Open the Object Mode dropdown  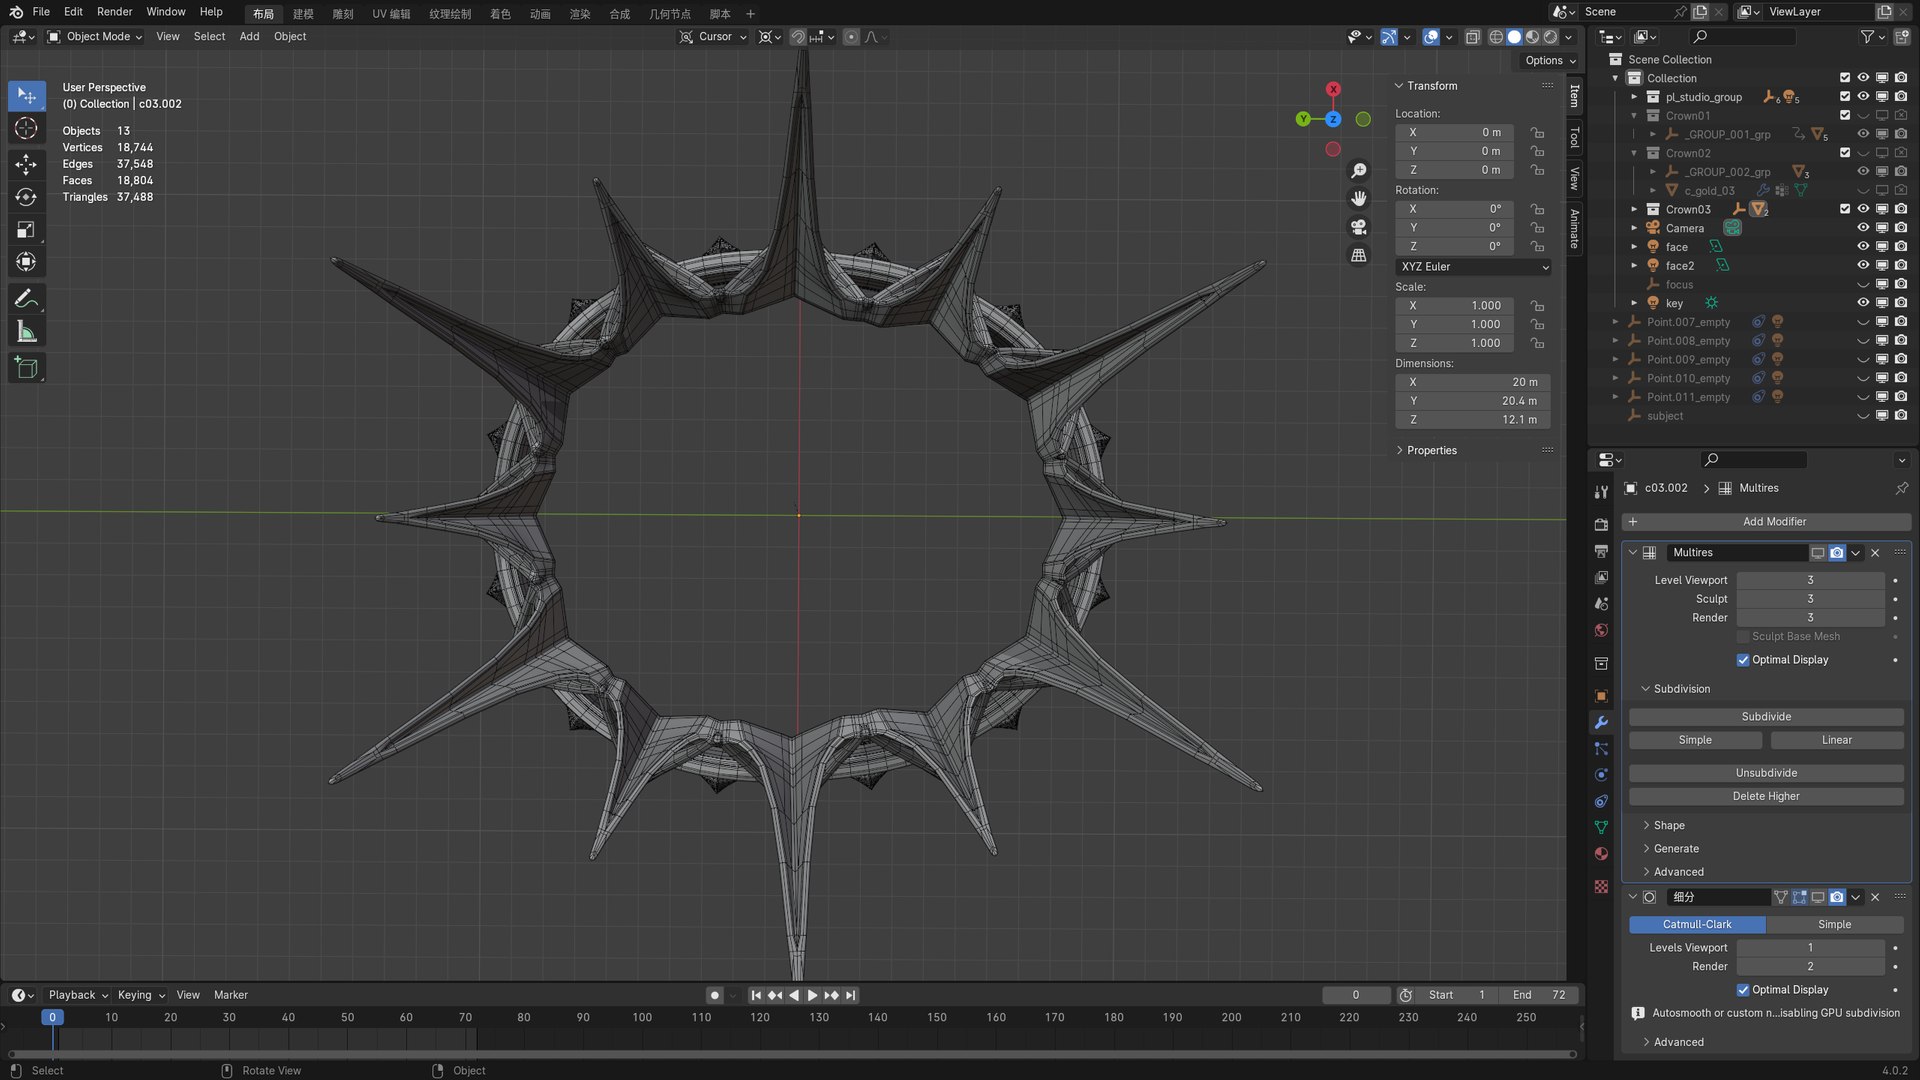pos(95,37)
